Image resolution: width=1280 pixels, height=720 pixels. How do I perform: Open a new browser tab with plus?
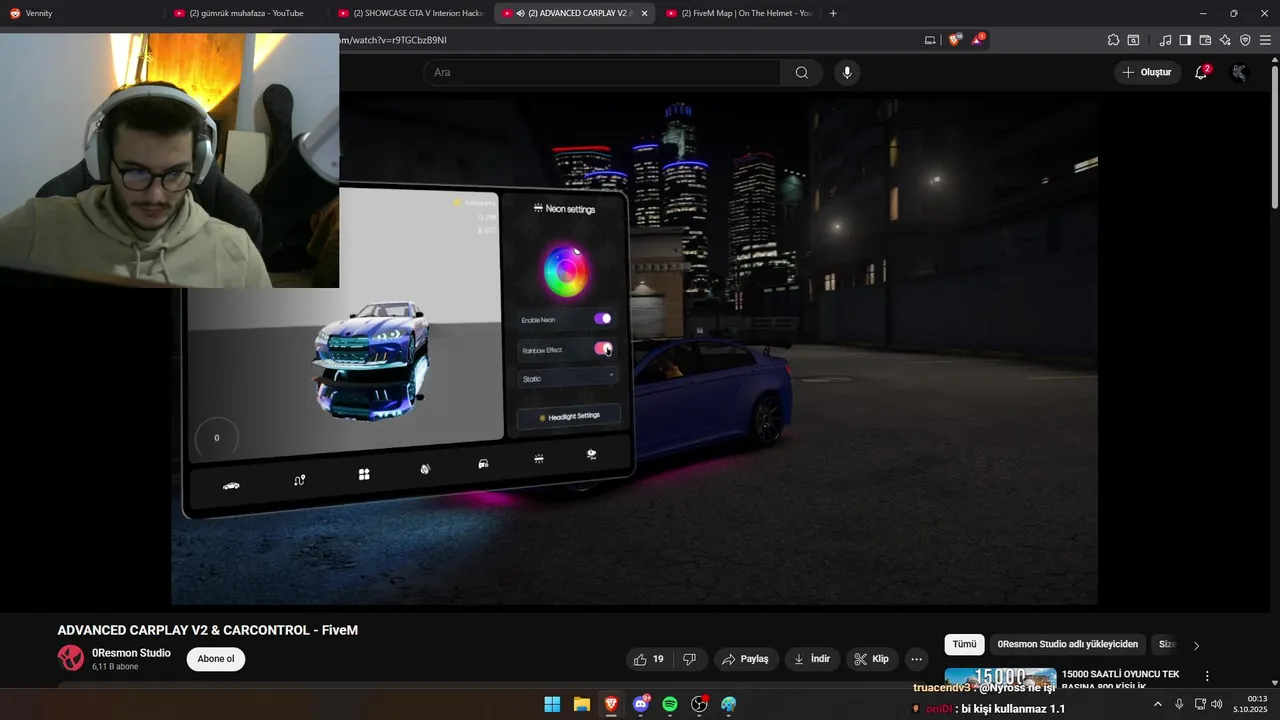coord(833,13)
